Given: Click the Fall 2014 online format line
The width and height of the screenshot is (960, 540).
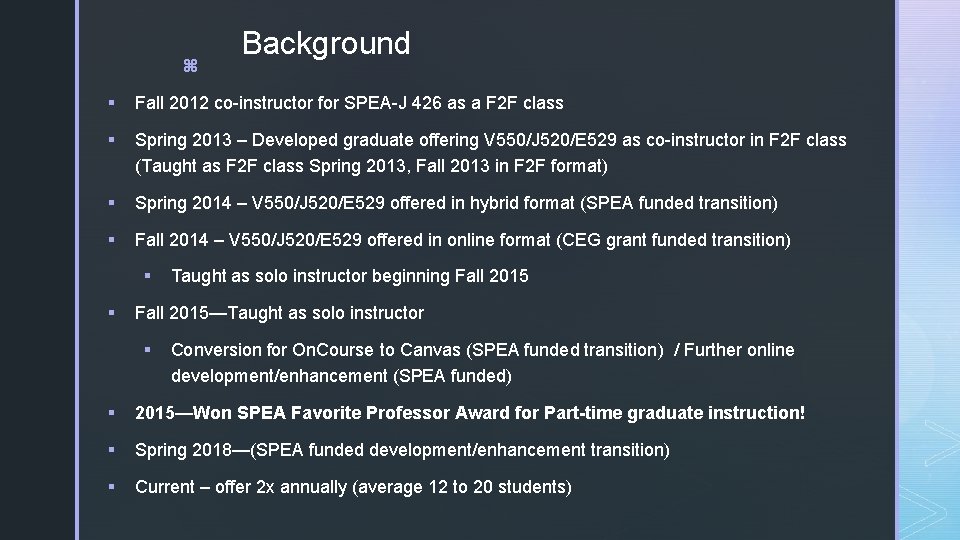Looking at the screenshot, I should [x=463, y=239].
